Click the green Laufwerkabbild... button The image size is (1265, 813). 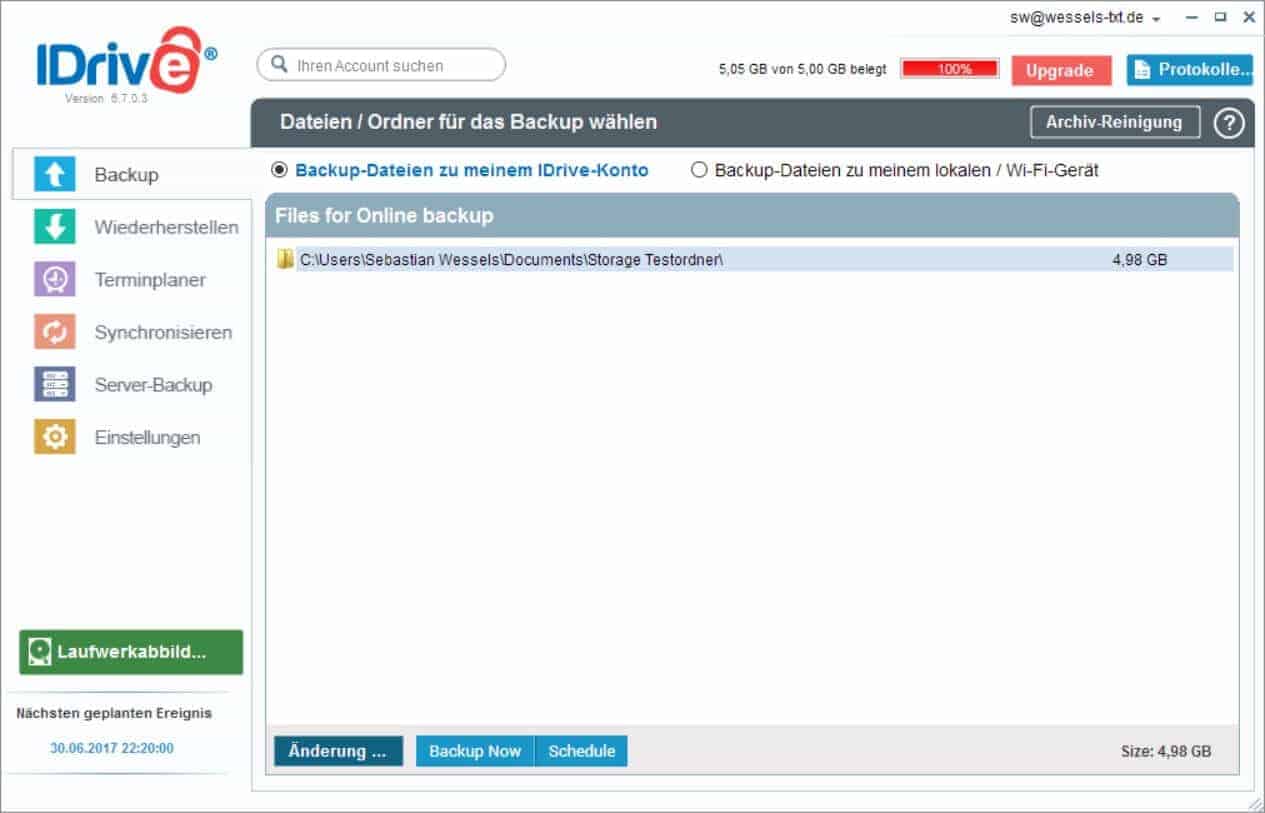click(131, 652)
